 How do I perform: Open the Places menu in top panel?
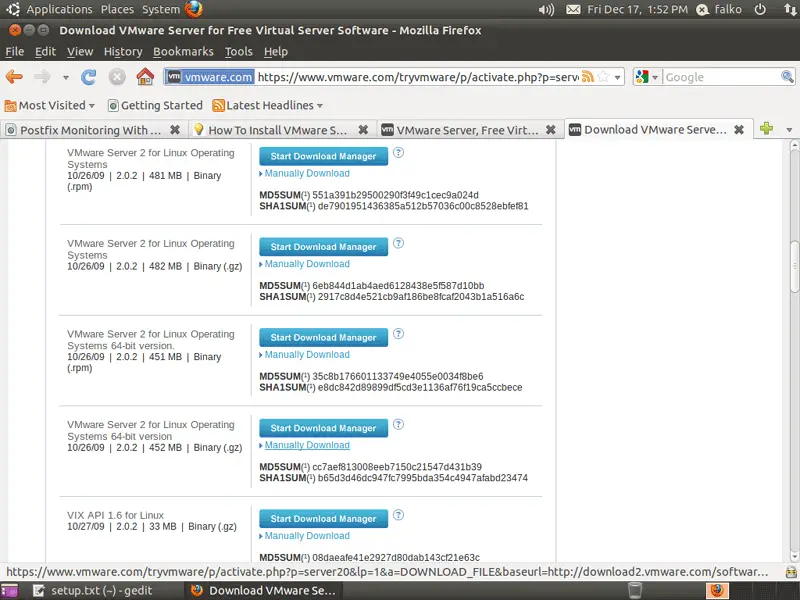pyautogui.click(x=117, y=9)
